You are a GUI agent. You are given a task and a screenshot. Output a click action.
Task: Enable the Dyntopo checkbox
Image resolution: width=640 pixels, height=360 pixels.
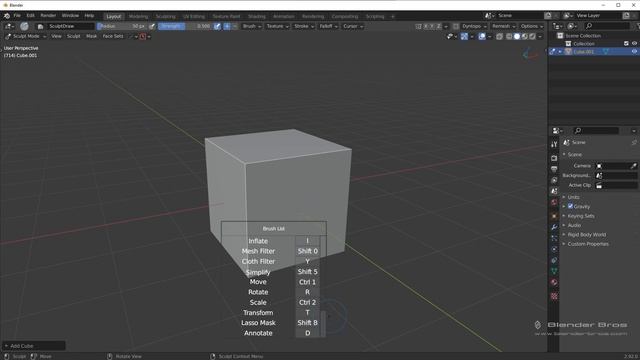tap(456, 26)
